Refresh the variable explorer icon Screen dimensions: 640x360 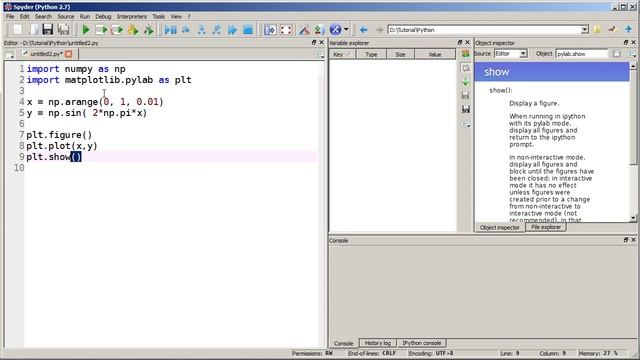[x=465, y=53]
